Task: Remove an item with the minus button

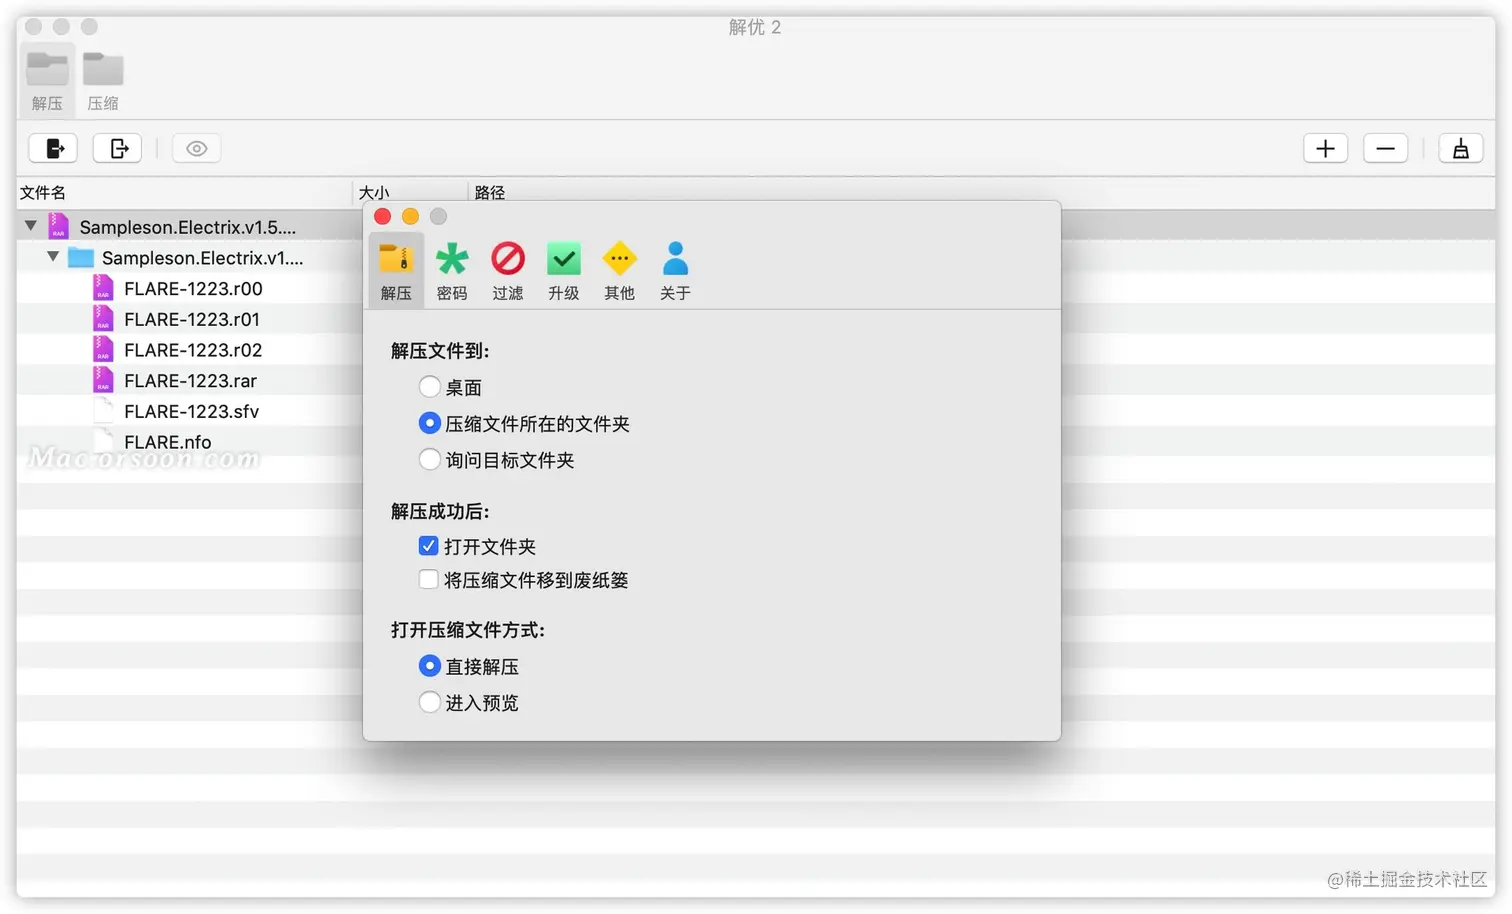Action: click(1386, 148)
